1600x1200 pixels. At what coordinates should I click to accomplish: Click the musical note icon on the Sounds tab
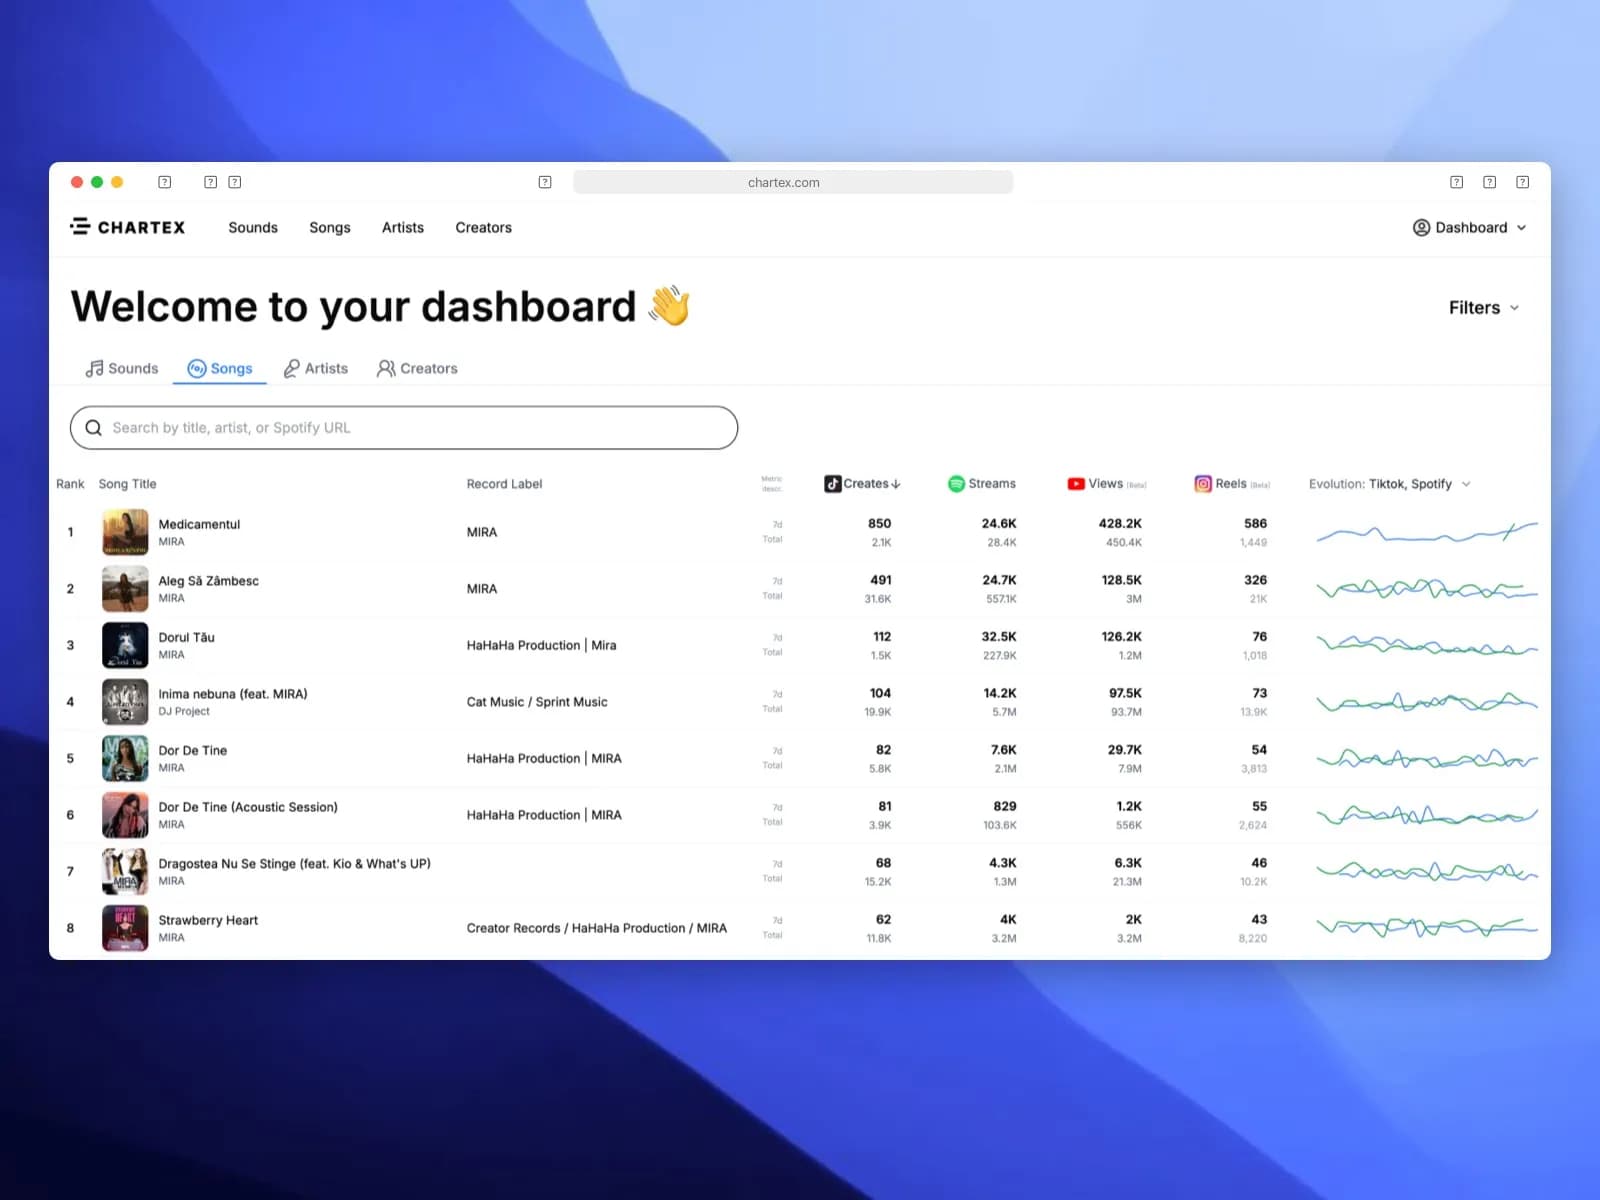(95, 368)
